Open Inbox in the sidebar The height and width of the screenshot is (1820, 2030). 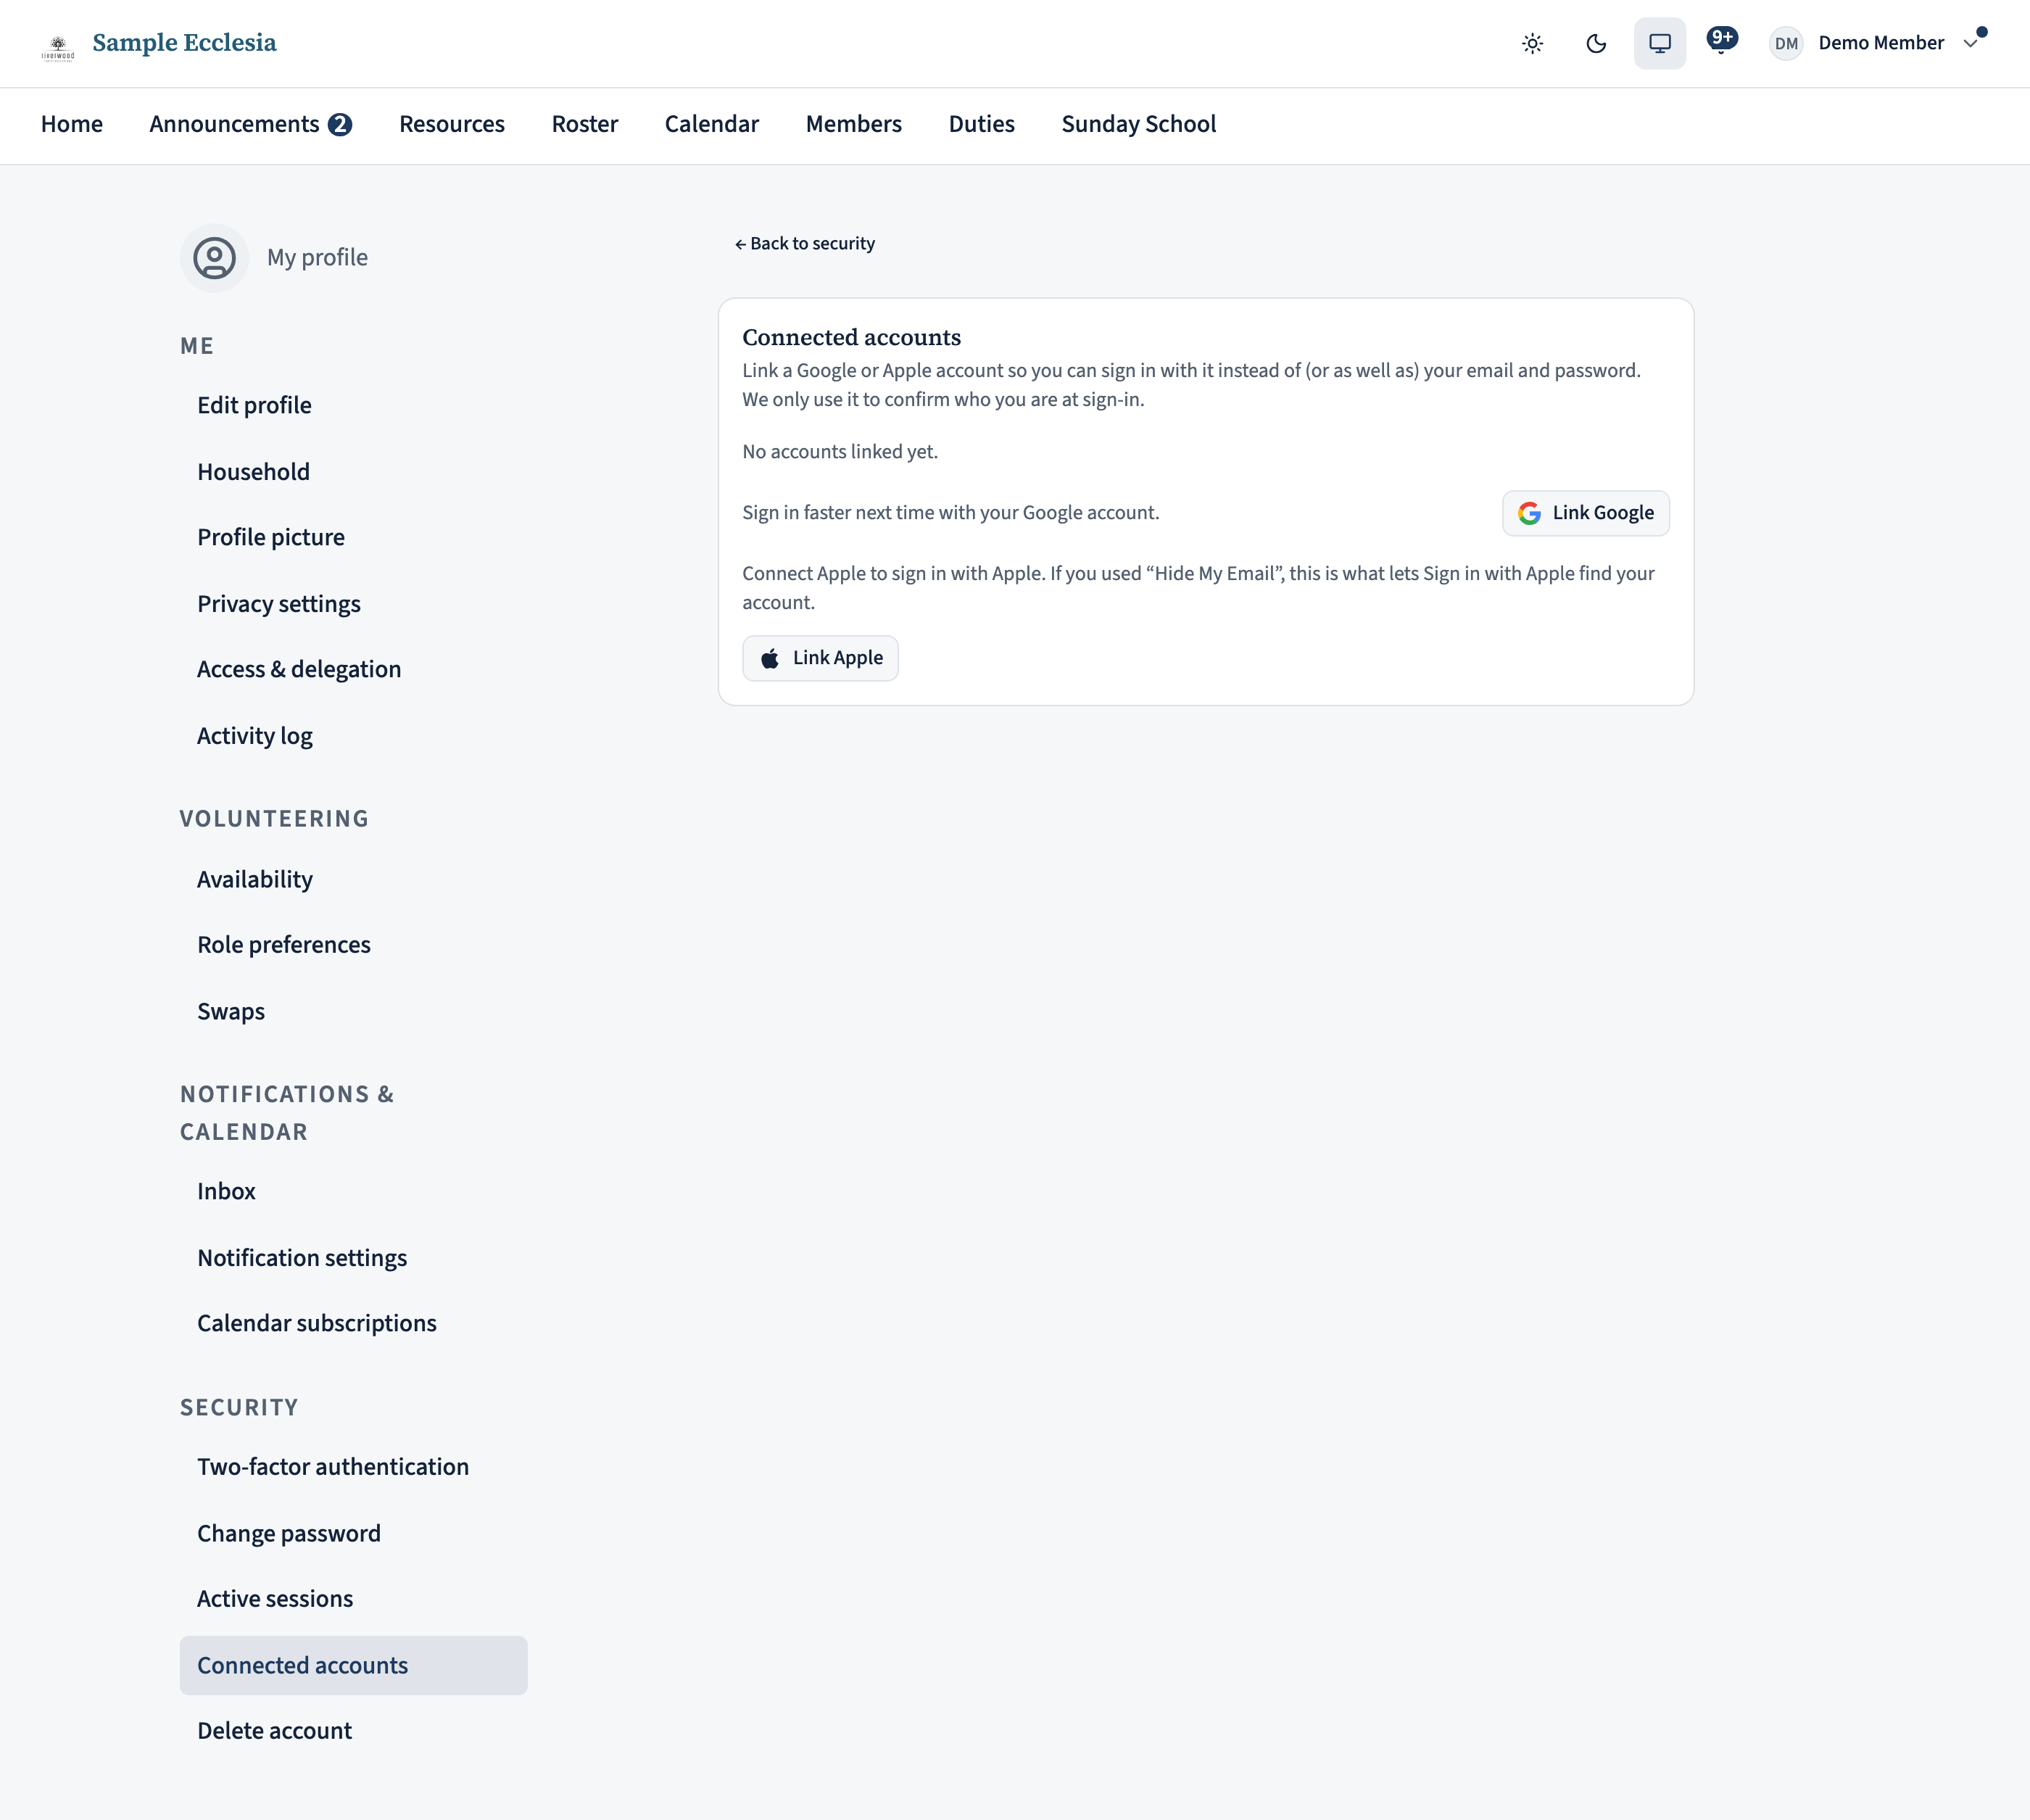(x=353, y=1191)
